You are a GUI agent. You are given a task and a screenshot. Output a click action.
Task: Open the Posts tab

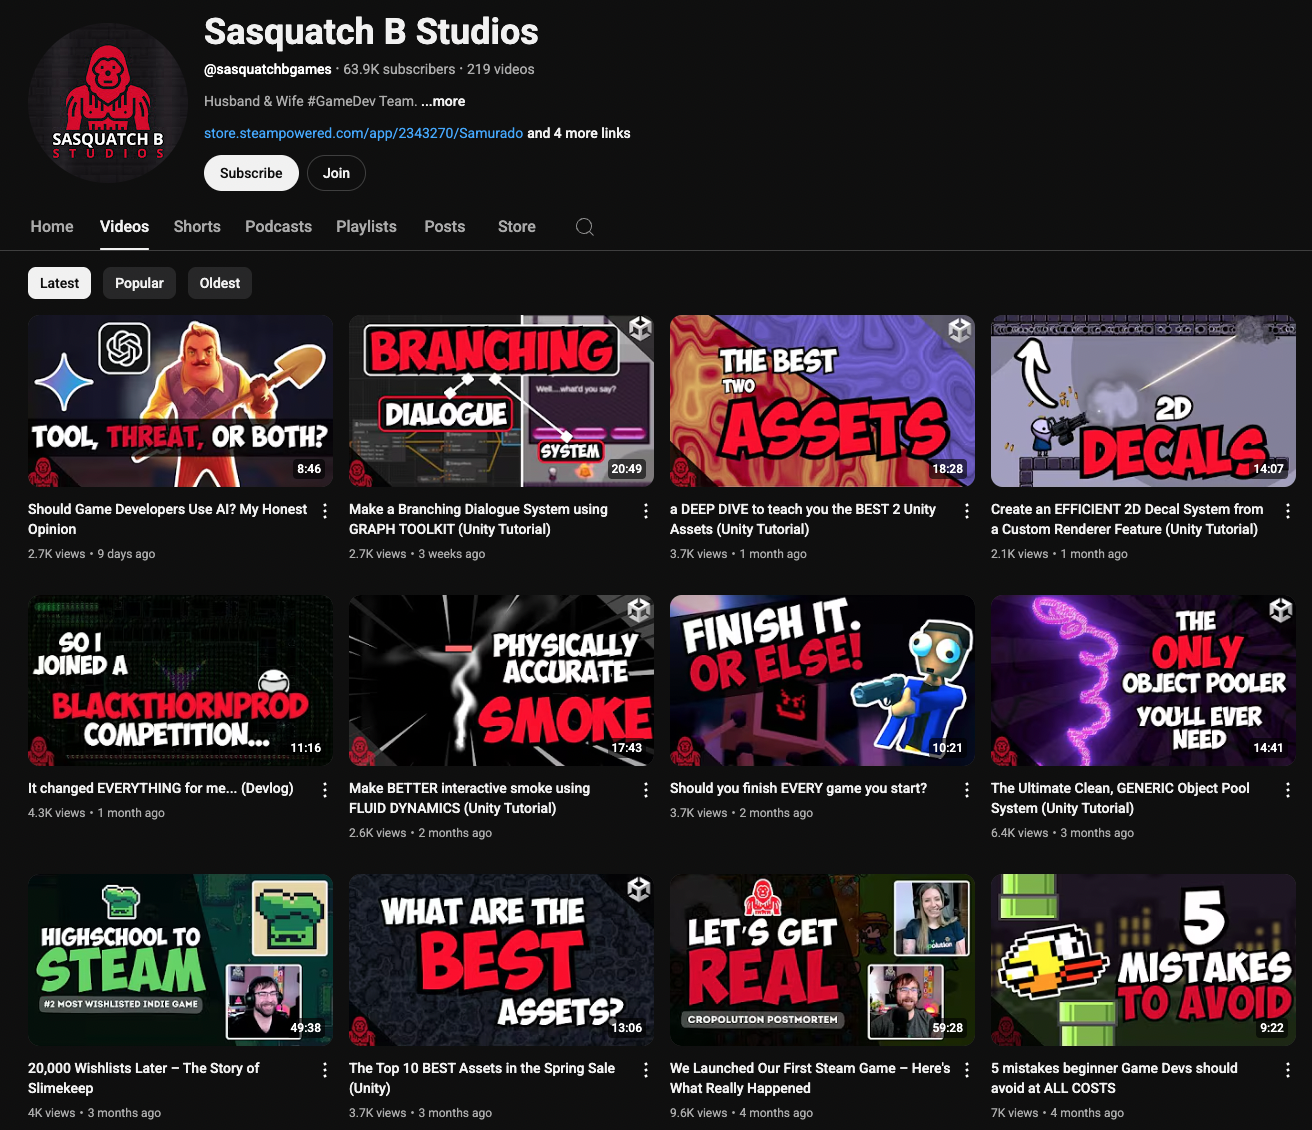(x=444, y=227)
